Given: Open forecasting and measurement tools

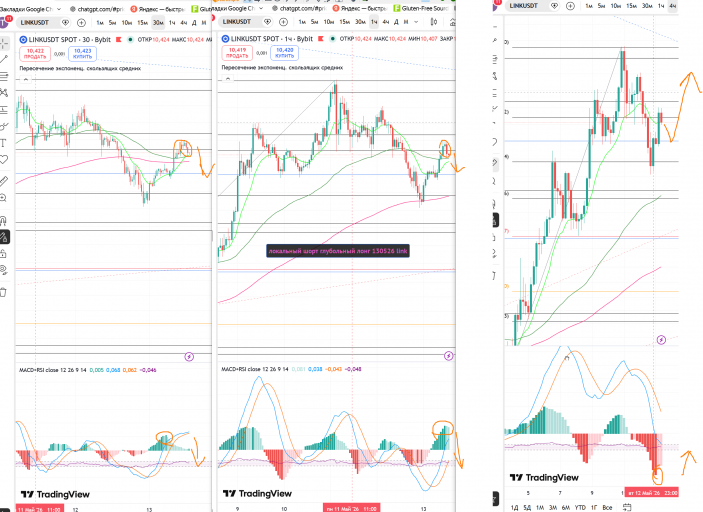Looking at the screenshot, I should [x=4, y=109].
